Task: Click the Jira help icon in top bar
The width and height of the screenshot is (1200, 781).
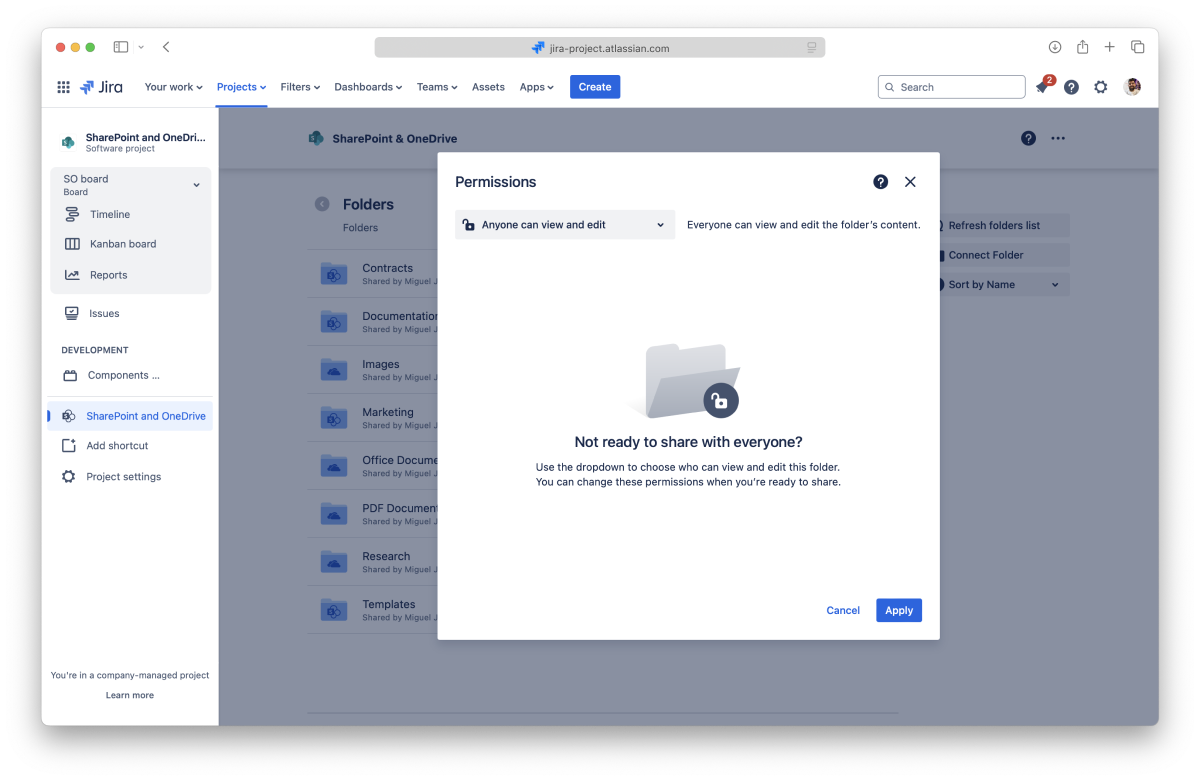Action: tap(1071, 87)
